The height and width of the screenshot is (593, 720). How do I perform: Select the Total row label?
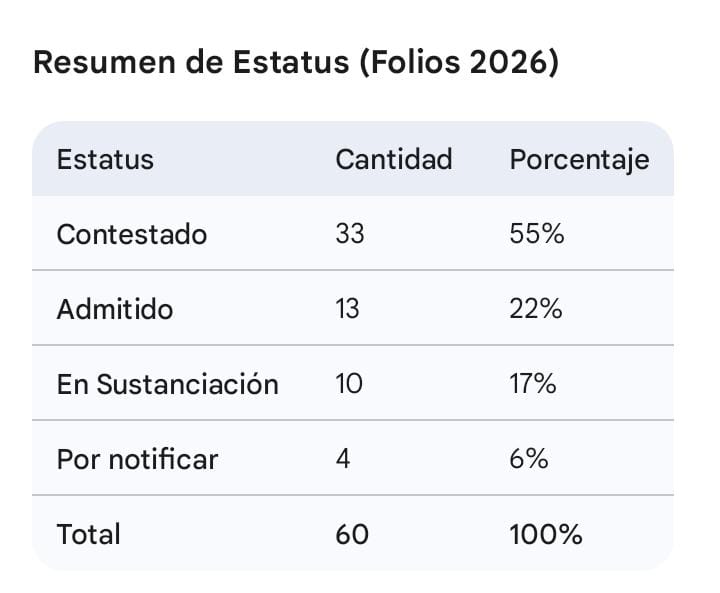pos(88,534)
